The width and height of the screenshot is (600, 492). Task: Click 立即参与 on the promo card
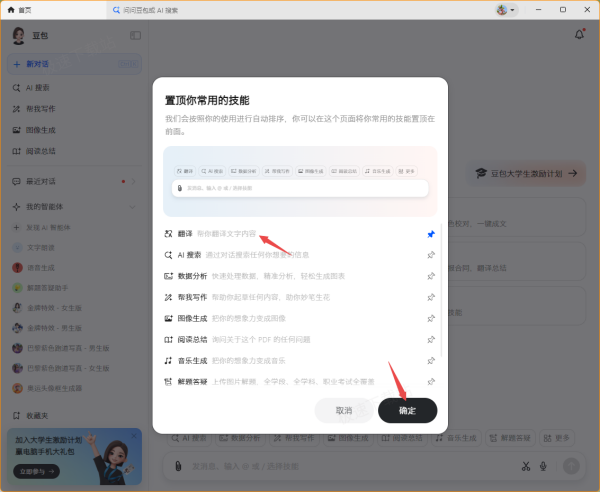pos(36,471)
